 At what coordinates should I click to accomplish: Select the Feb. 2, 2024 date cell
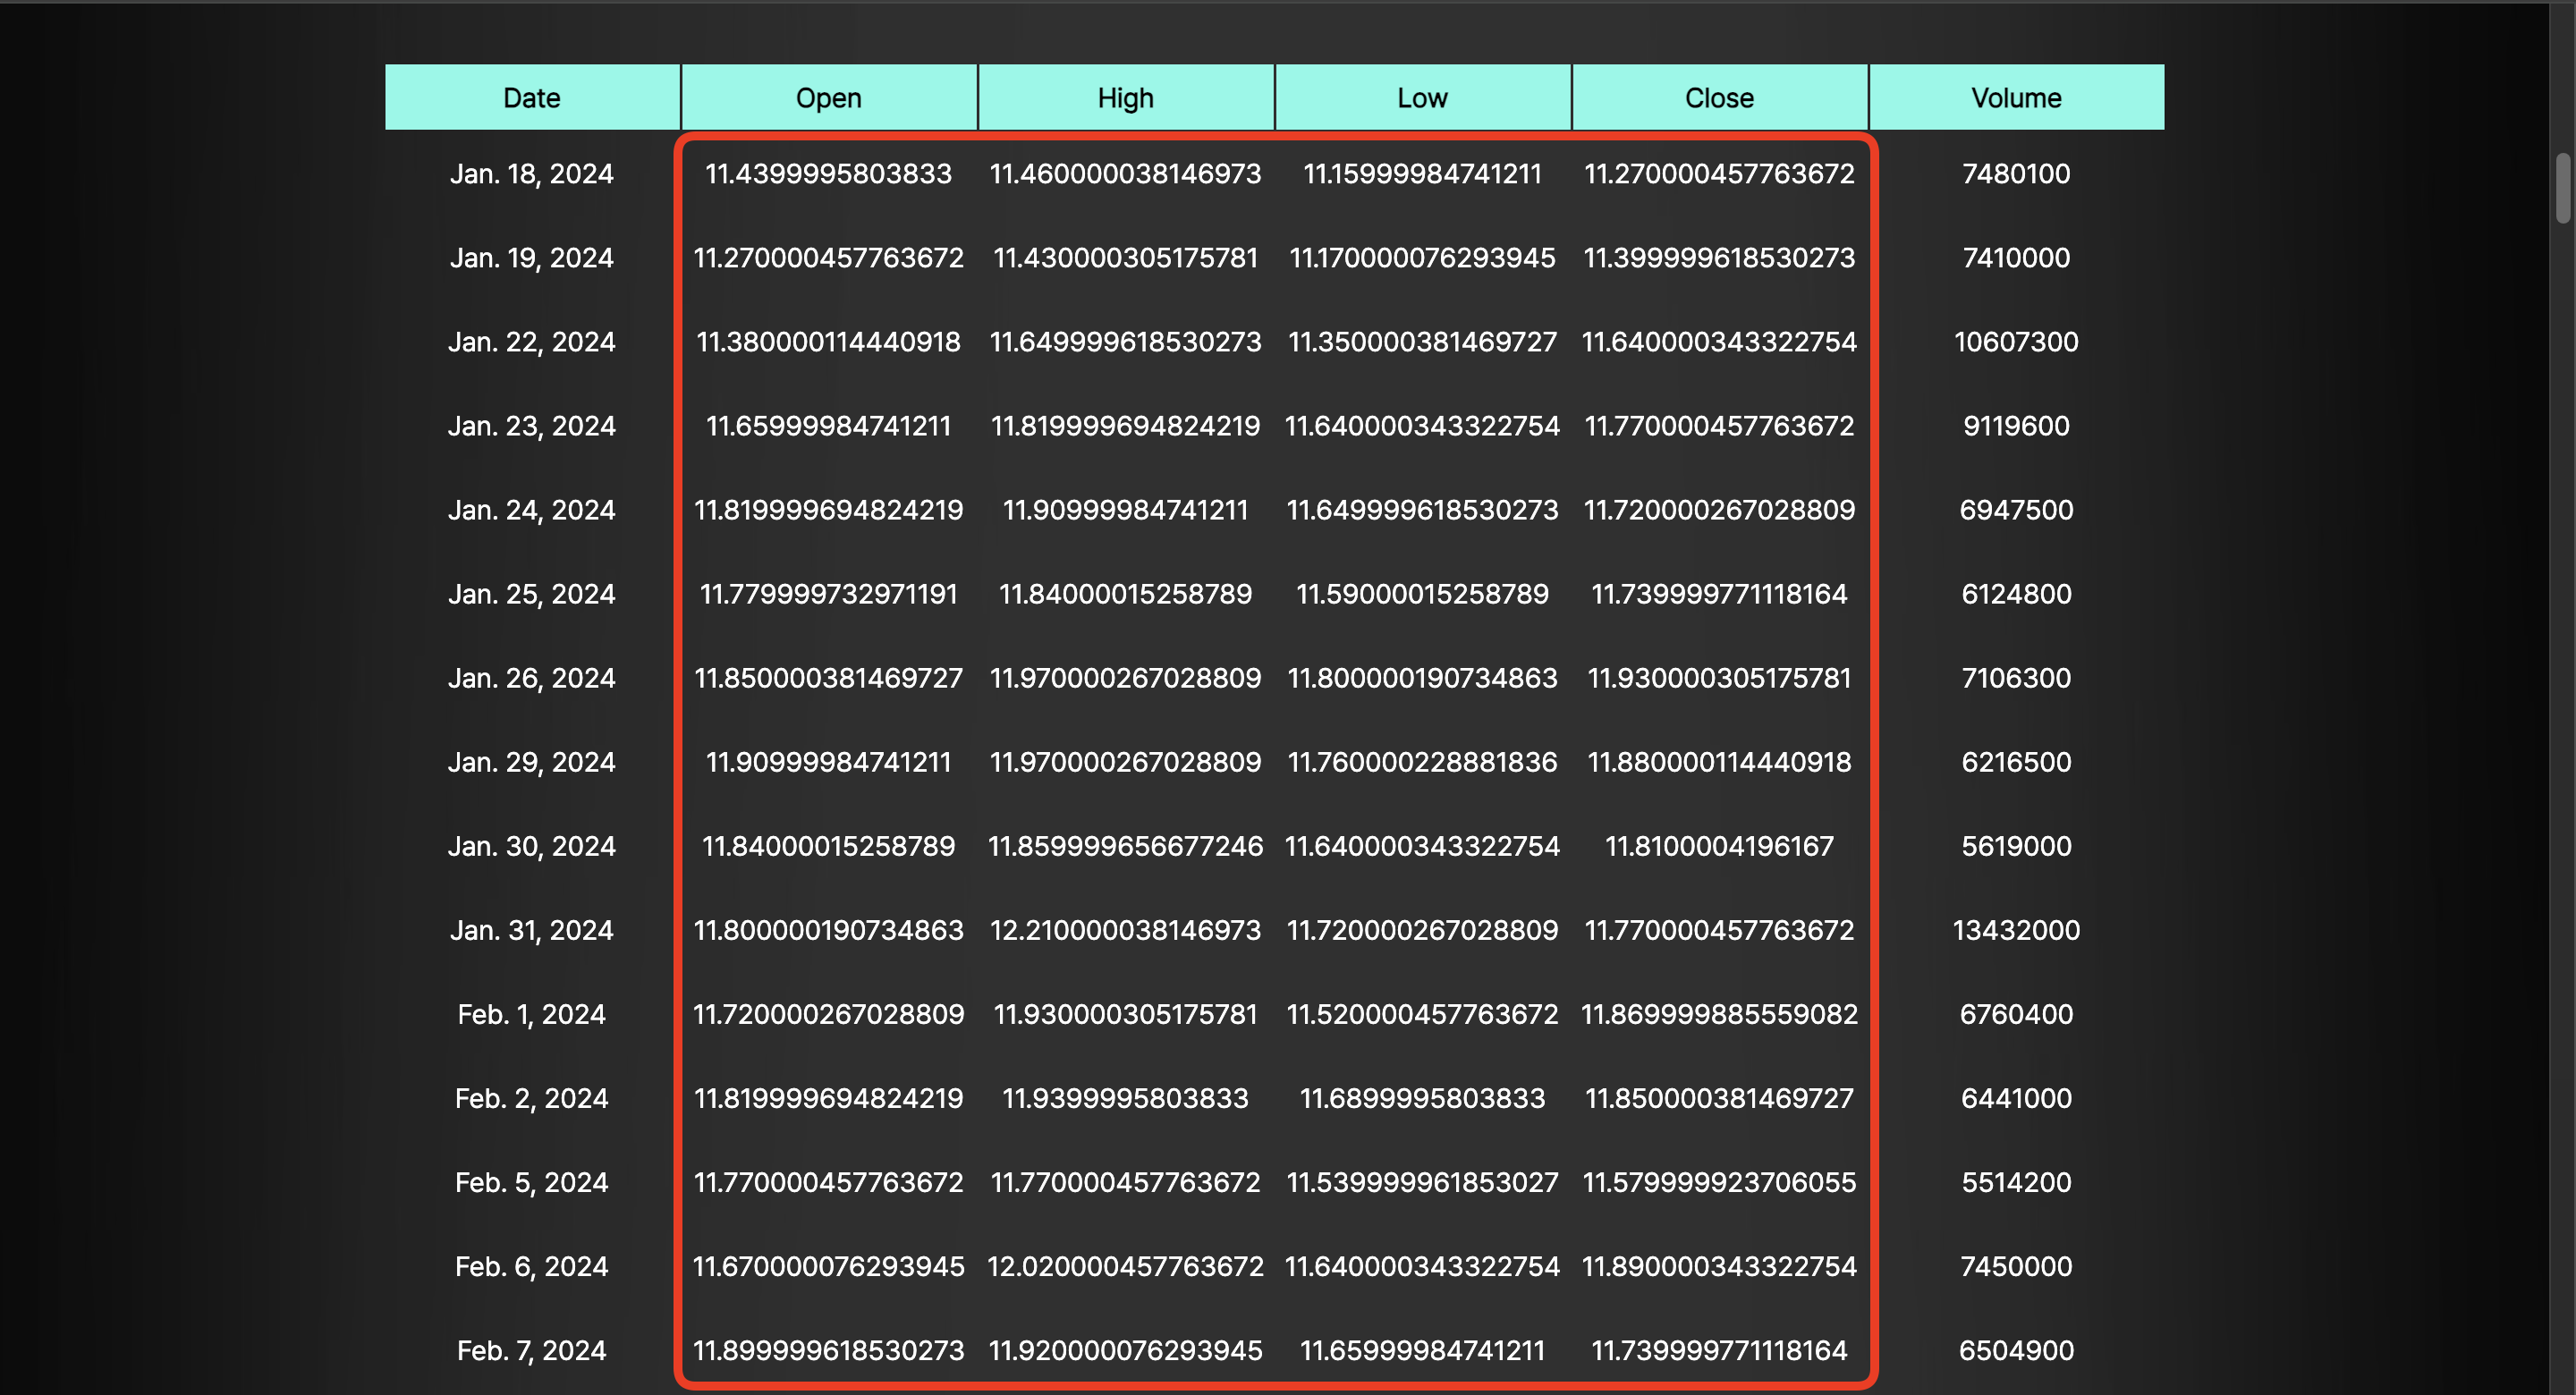[x=532, y=1098]
